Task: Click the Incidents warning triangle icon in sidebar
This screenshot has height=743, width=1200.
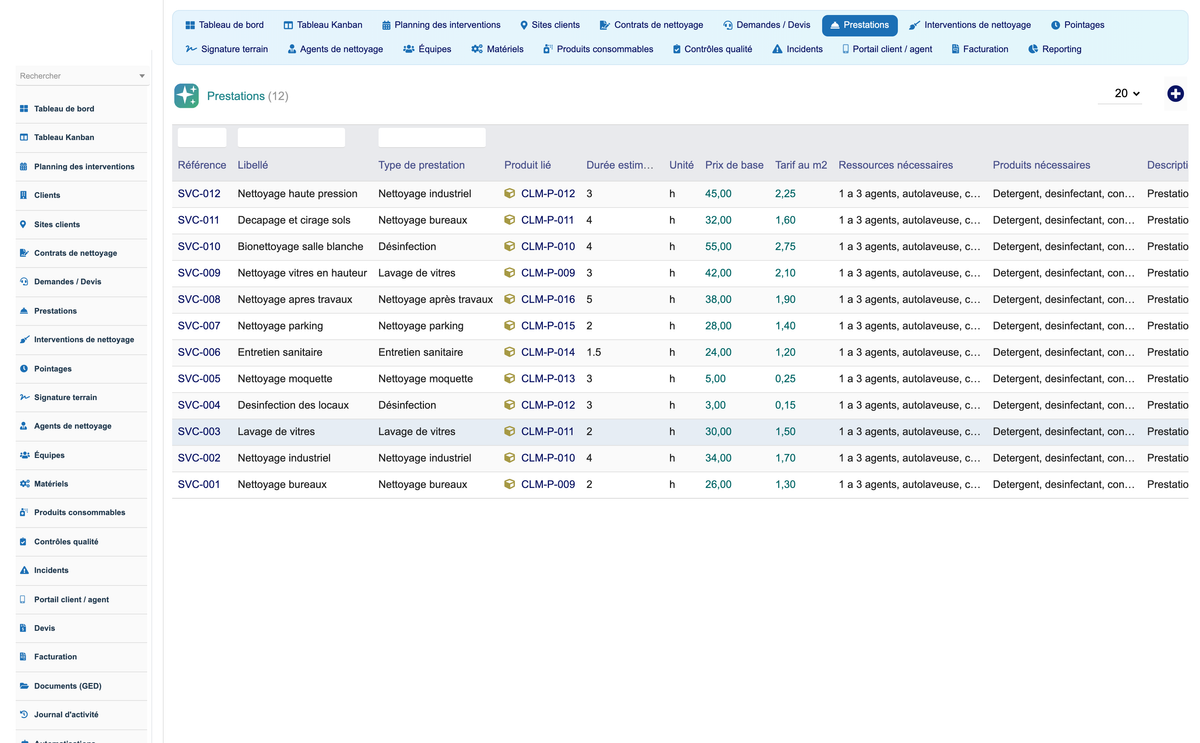Action: (x=24, y=571)
